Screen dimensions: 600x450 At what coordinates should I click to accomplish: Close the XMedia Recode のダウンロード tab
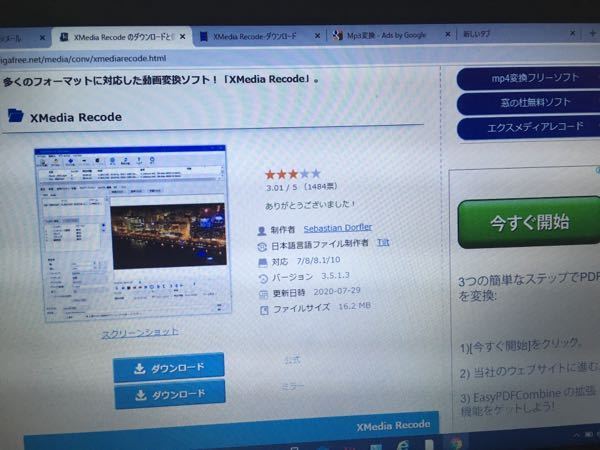(183, 37)
